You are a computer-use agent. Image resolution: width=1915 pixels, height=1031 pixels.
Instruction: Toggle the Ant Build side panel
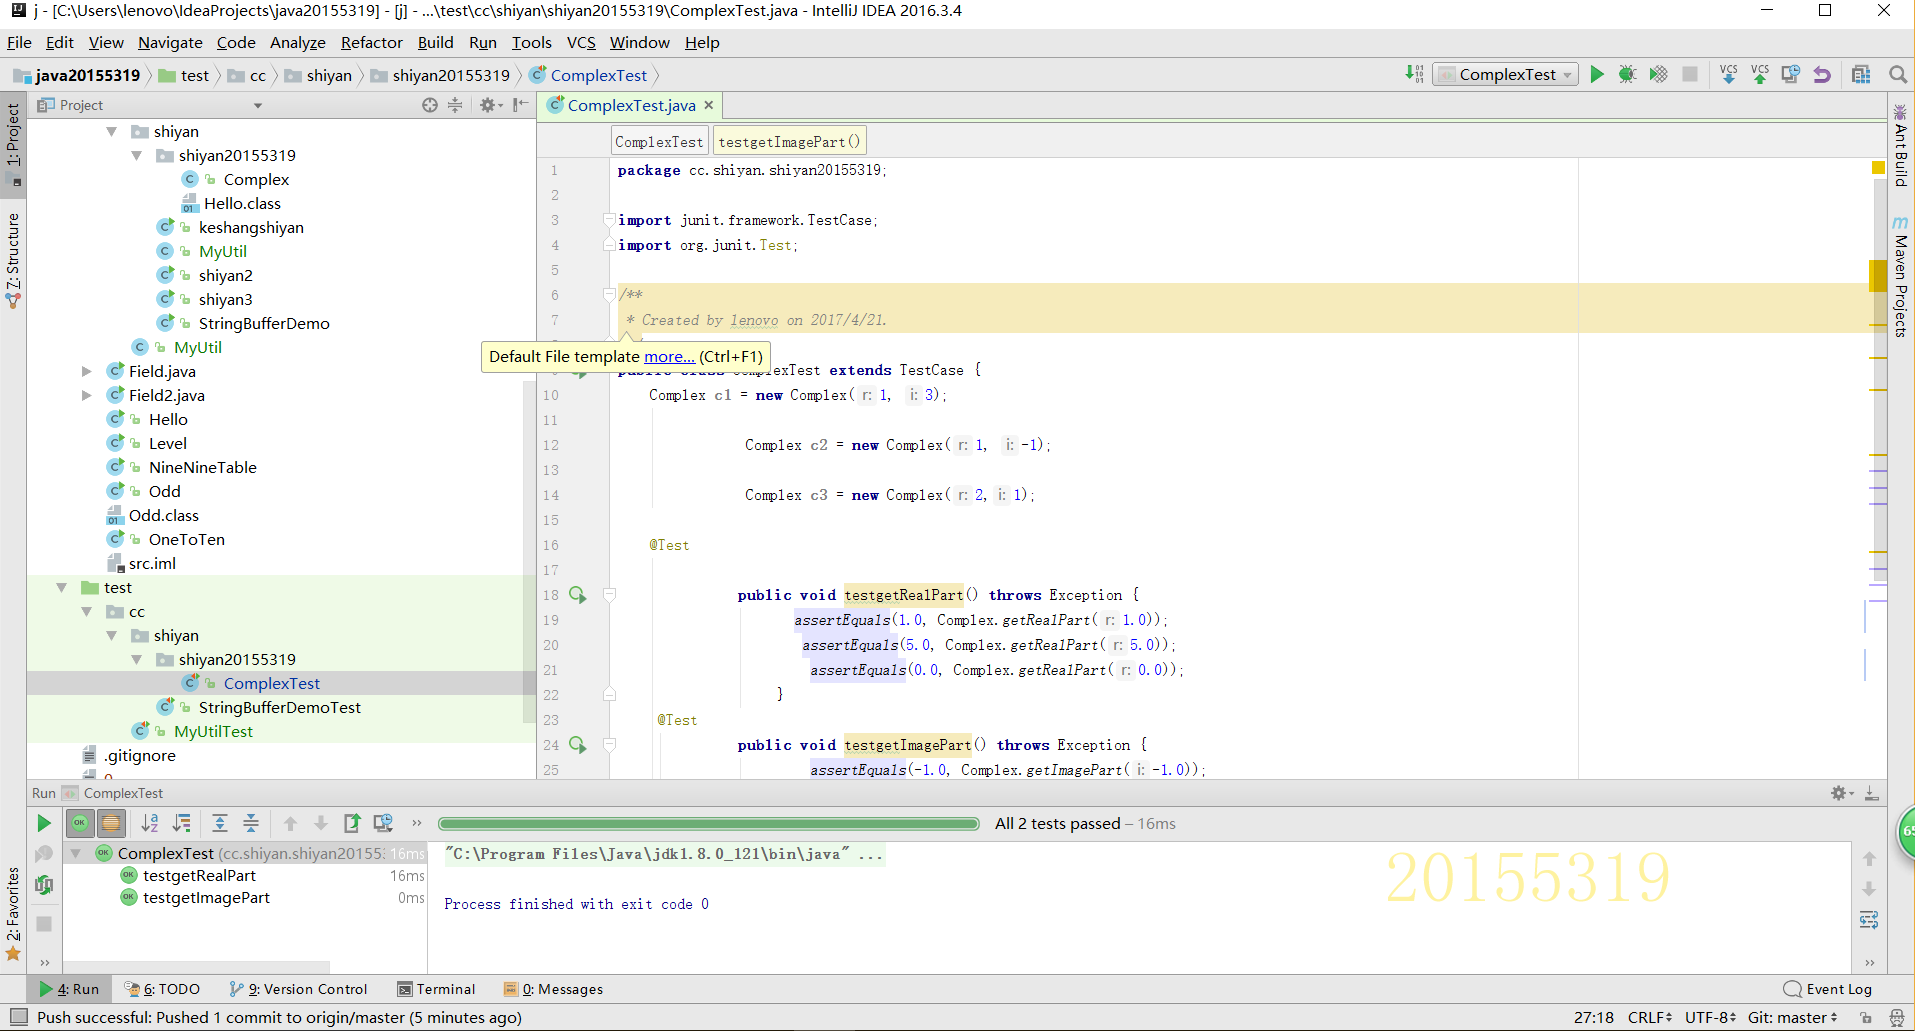click(1901, 145)
